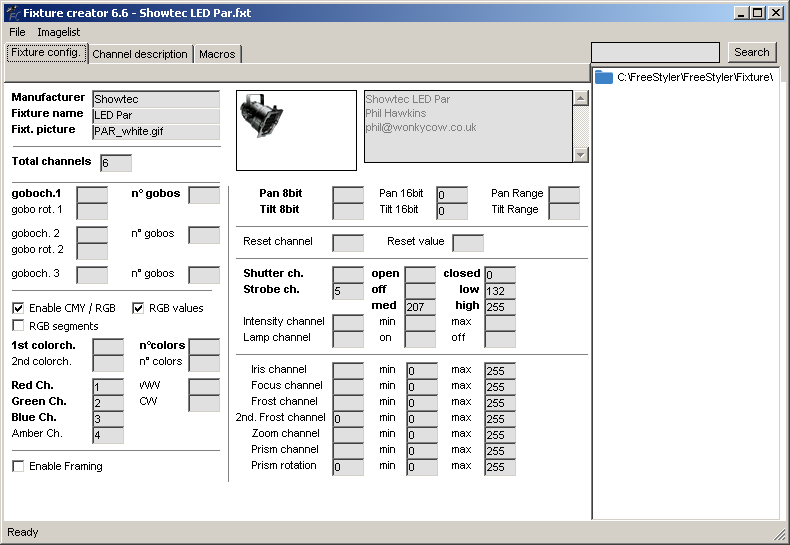Open the File menu
The height and width of the screenshot is (545, 790).
pos(17,32)
